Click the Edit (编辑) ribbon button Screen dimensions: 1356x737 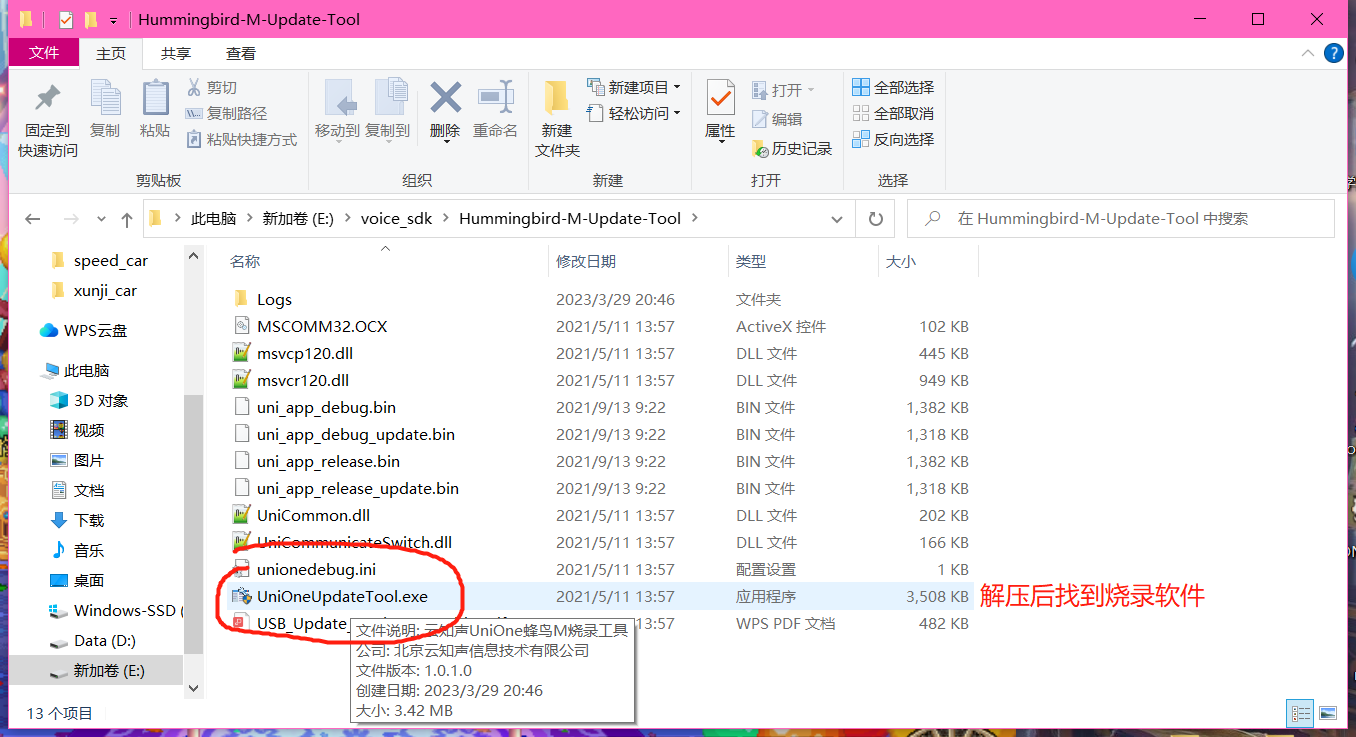777,119
